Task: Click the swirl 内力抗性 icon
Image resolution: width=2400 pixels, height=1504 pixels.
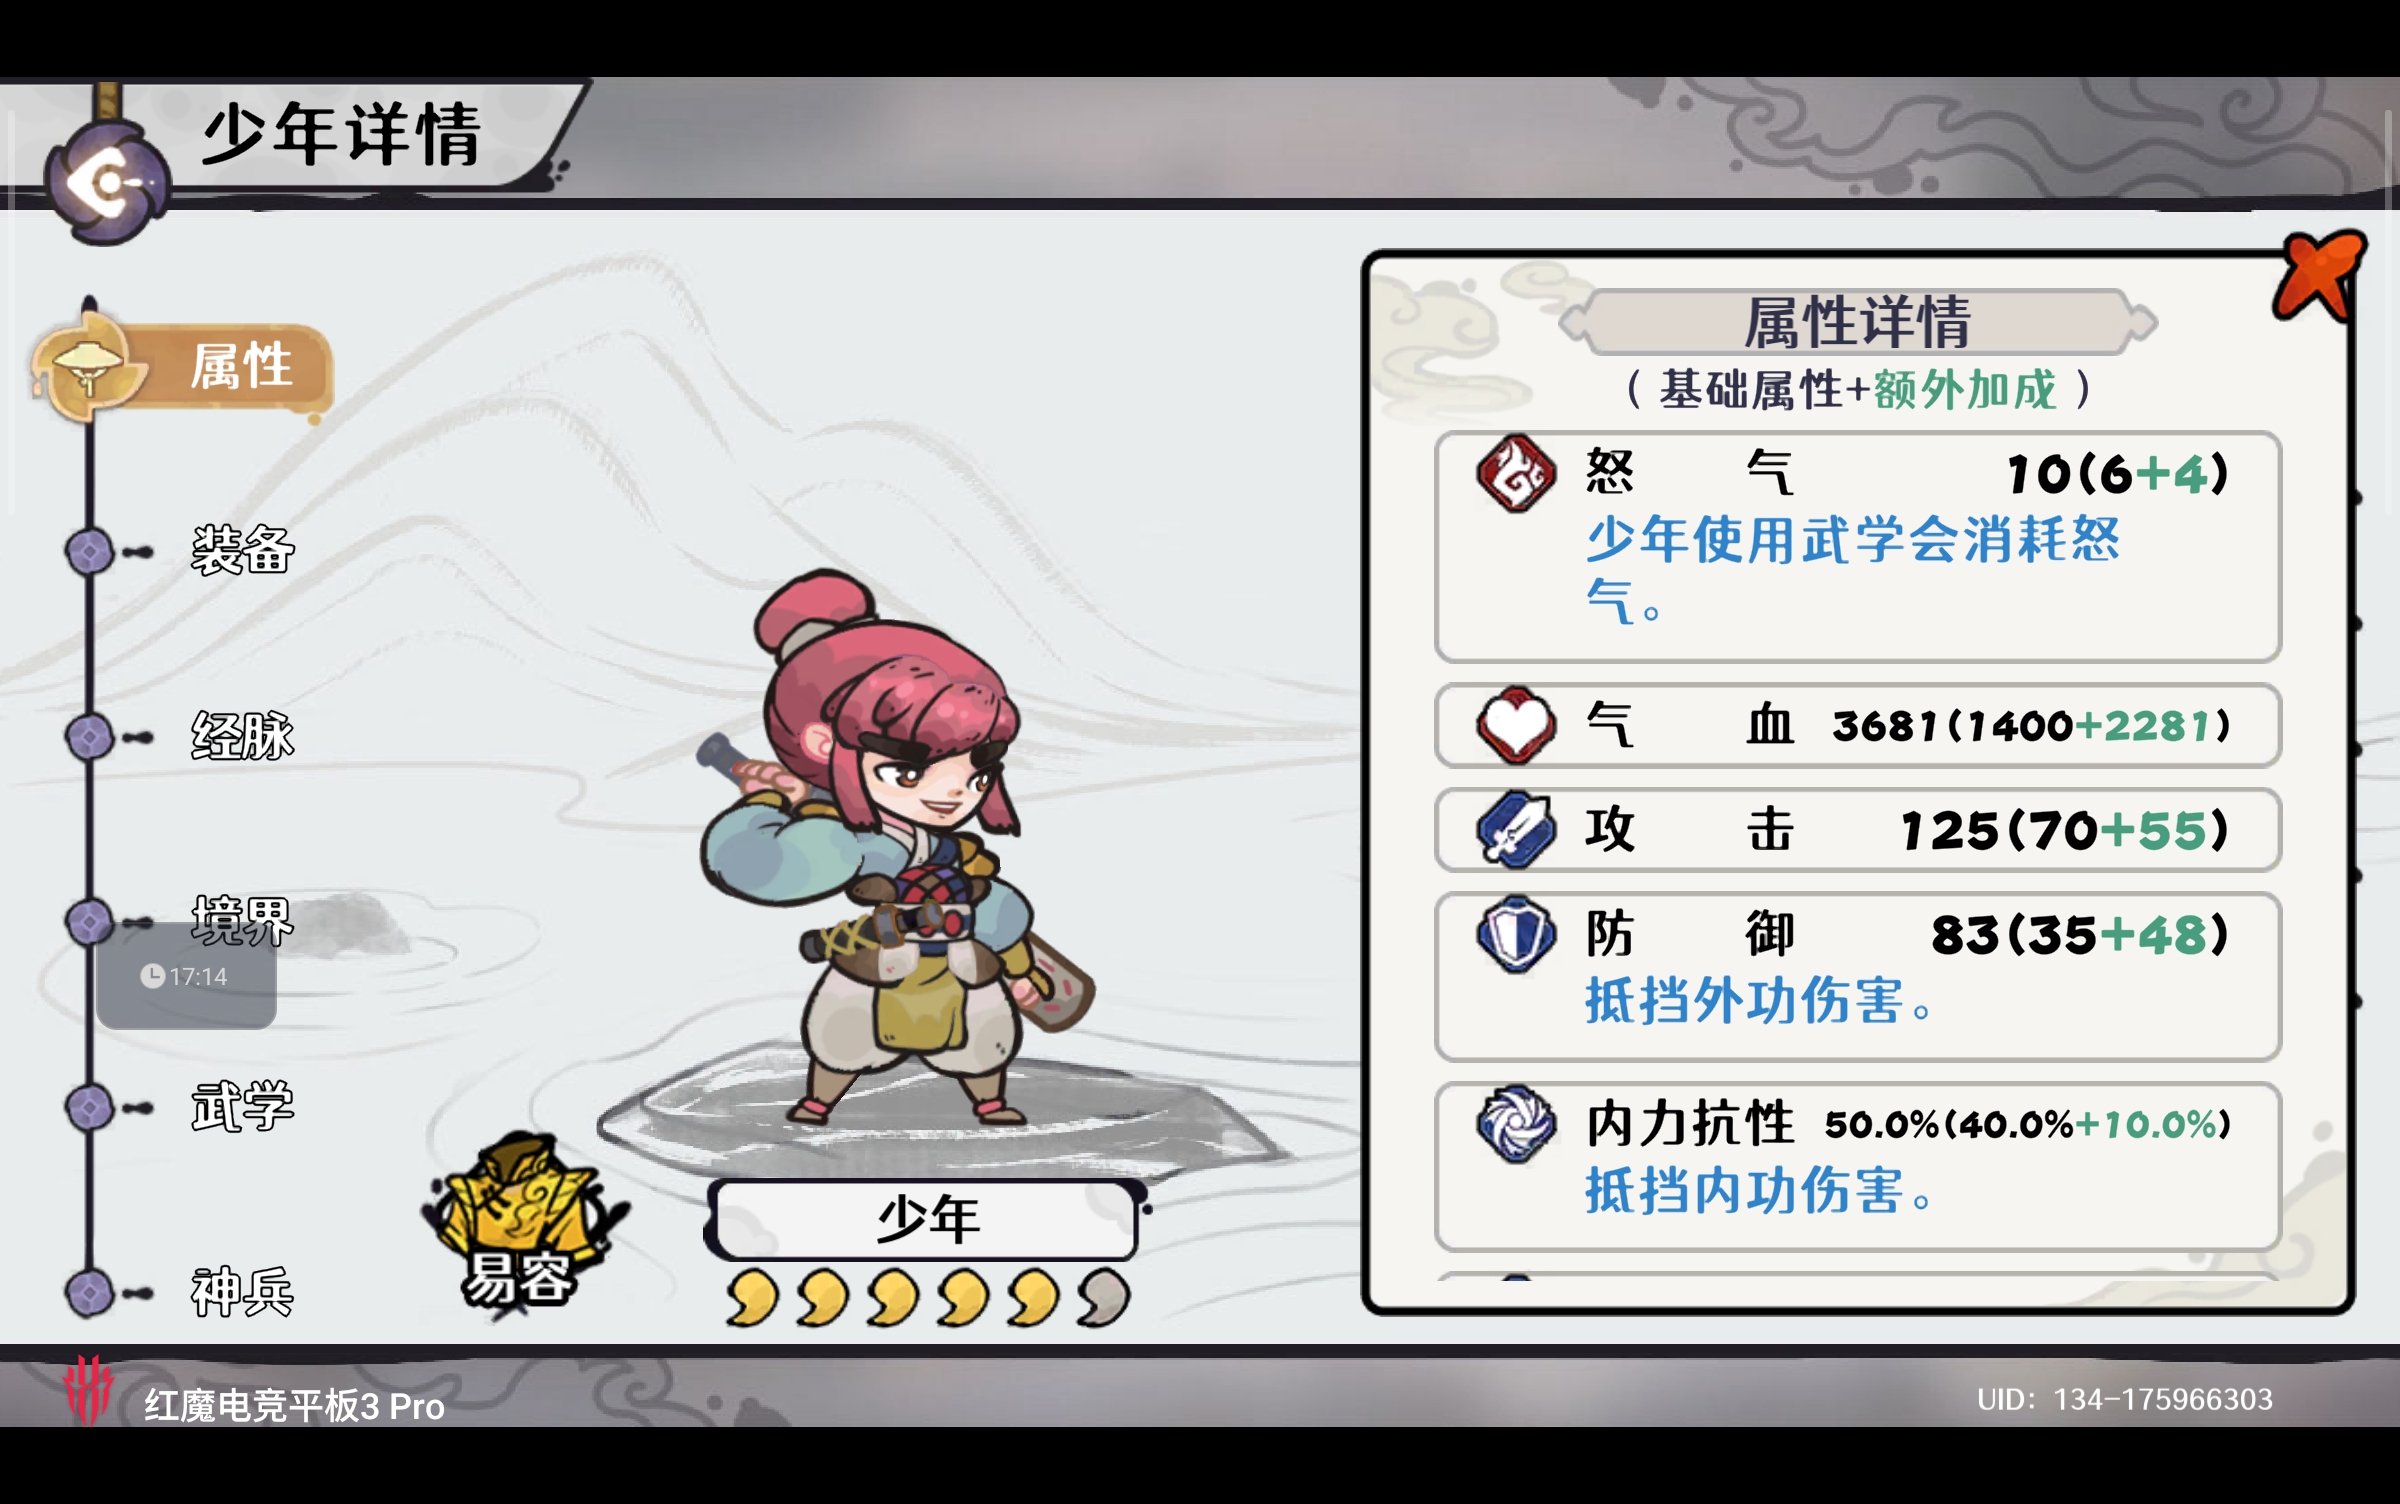Action: [x=1516, y=1124]
